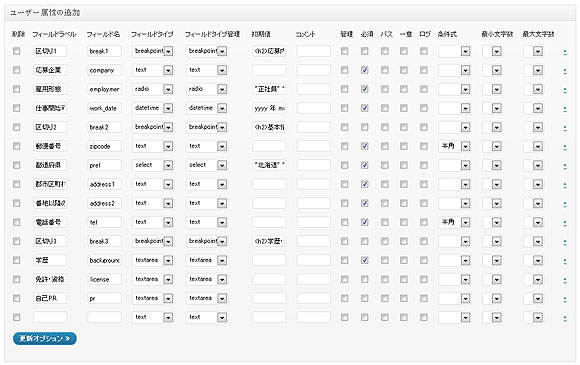Click the 初期値 input for the break3 row
This screenshot has width=580, height=365.
pyautogui.click(x=269, y=241)
